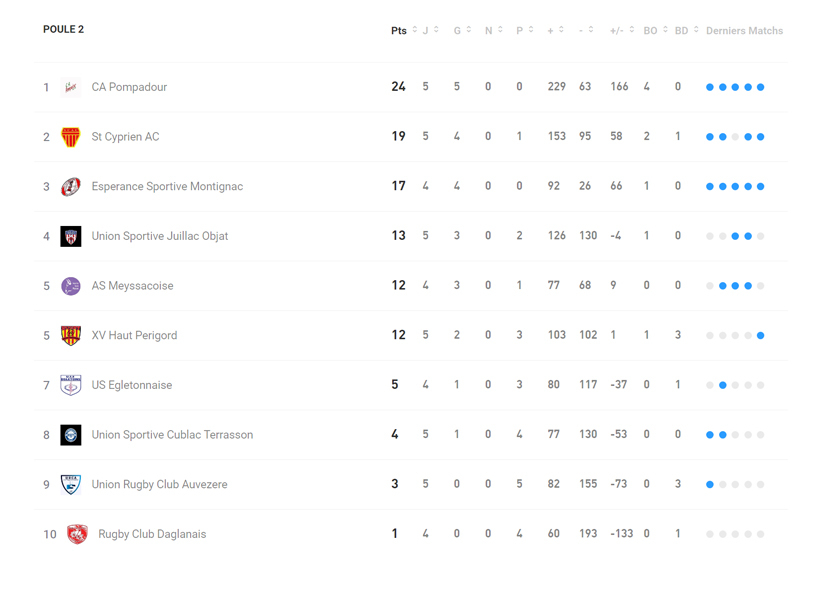Click the Esperance Sportive Montignac logo
The height and width of the screenshot is (595, 822).
click(70, 187)
